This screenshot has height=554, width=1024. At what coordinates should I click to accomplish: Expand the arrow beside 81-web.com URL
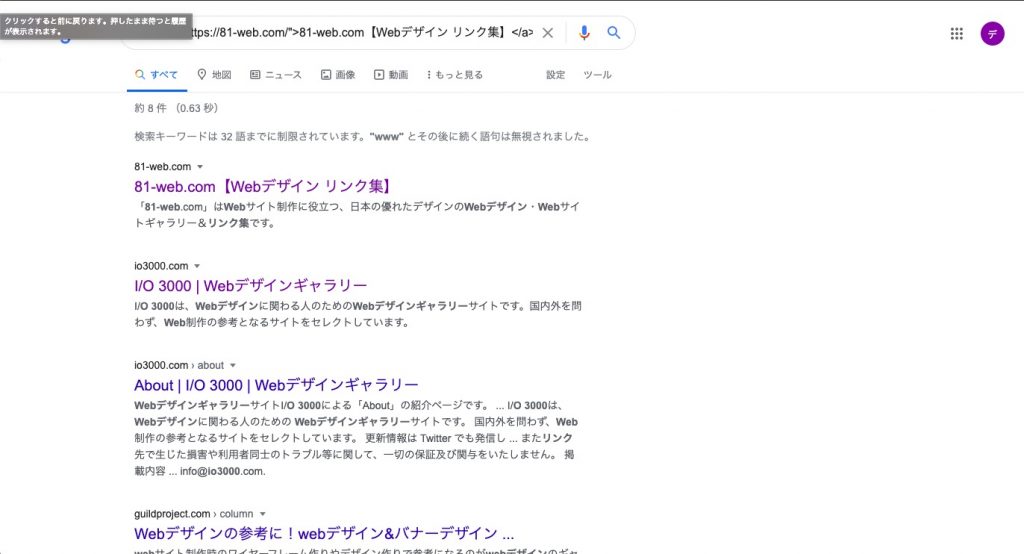(x=200, y=167)
